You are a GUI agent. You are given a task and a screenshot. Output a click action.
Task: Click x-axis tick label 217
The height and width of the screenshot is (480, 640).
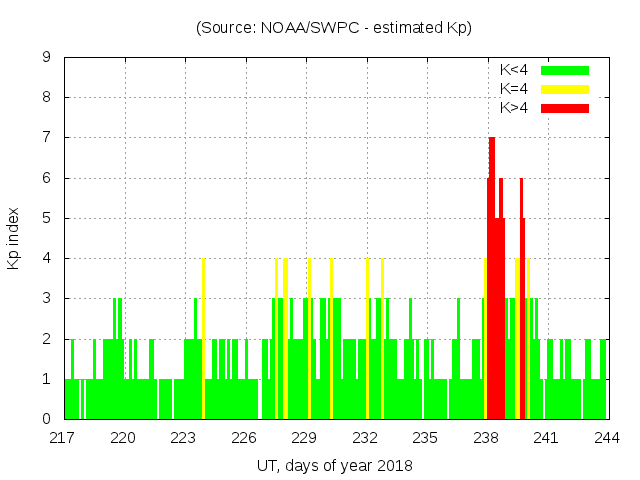pyautogui.click(x=63, y=437)
